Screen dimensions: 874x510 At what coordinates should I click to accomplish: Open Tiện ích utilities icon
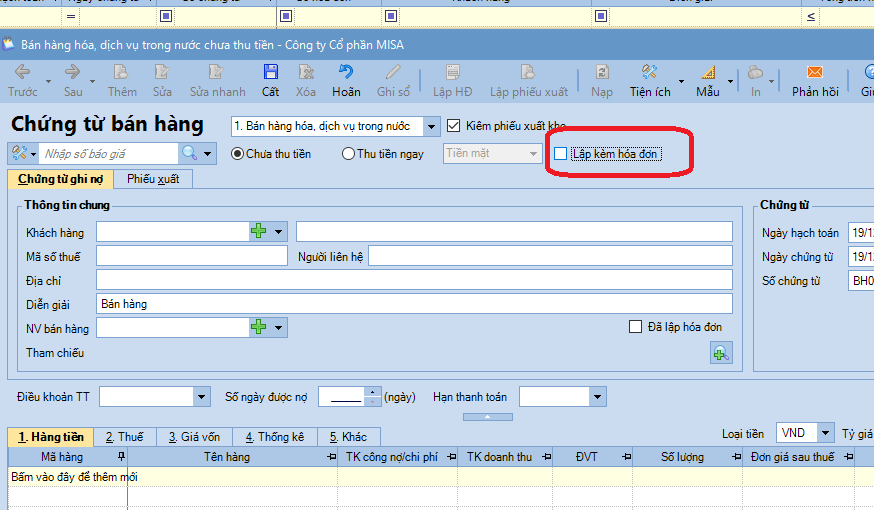[649, 72]
